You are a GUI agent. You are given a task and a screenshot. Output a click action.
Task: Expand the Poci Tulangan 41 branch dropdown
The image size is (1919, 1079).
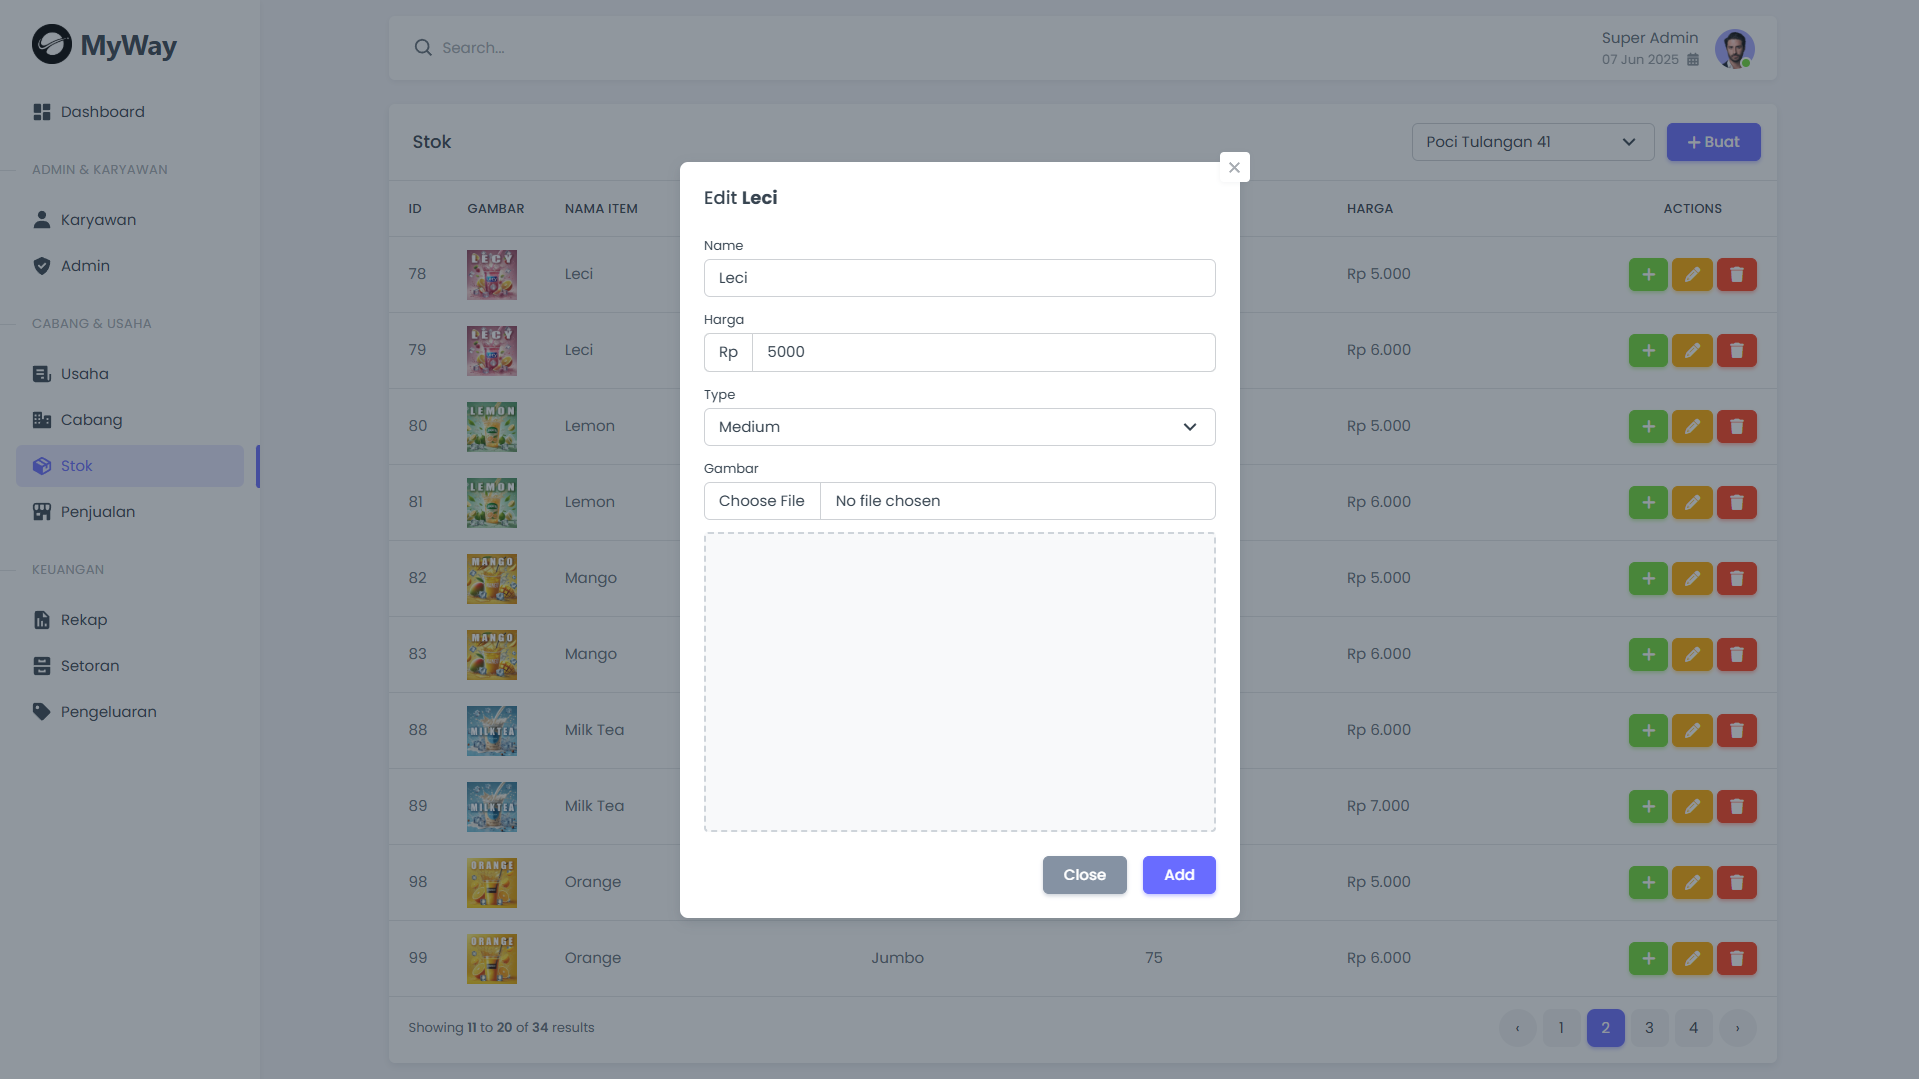(x=1532, y=142)
